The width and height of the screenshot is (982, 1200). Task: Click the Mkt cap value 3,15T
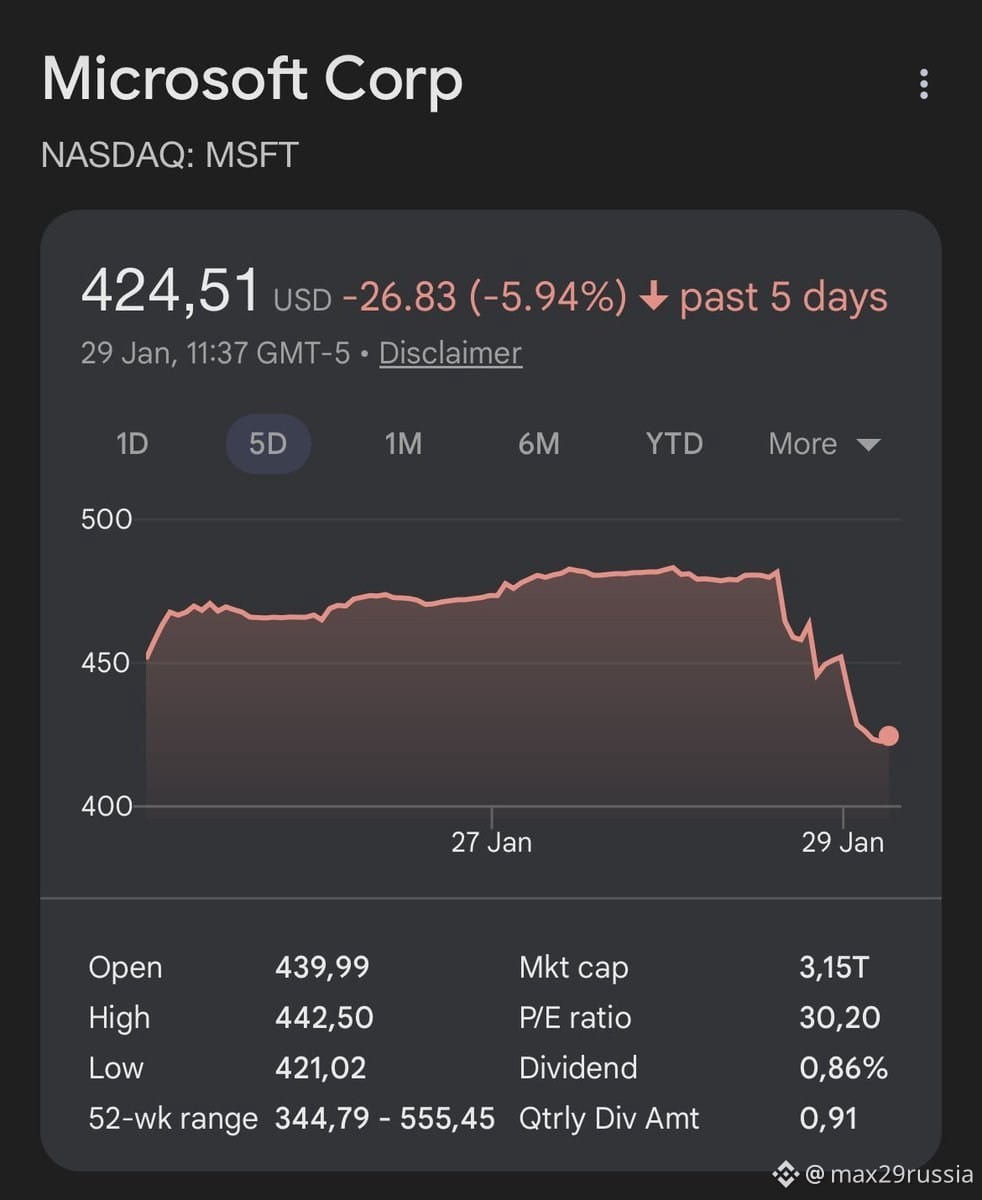(834, 968)
